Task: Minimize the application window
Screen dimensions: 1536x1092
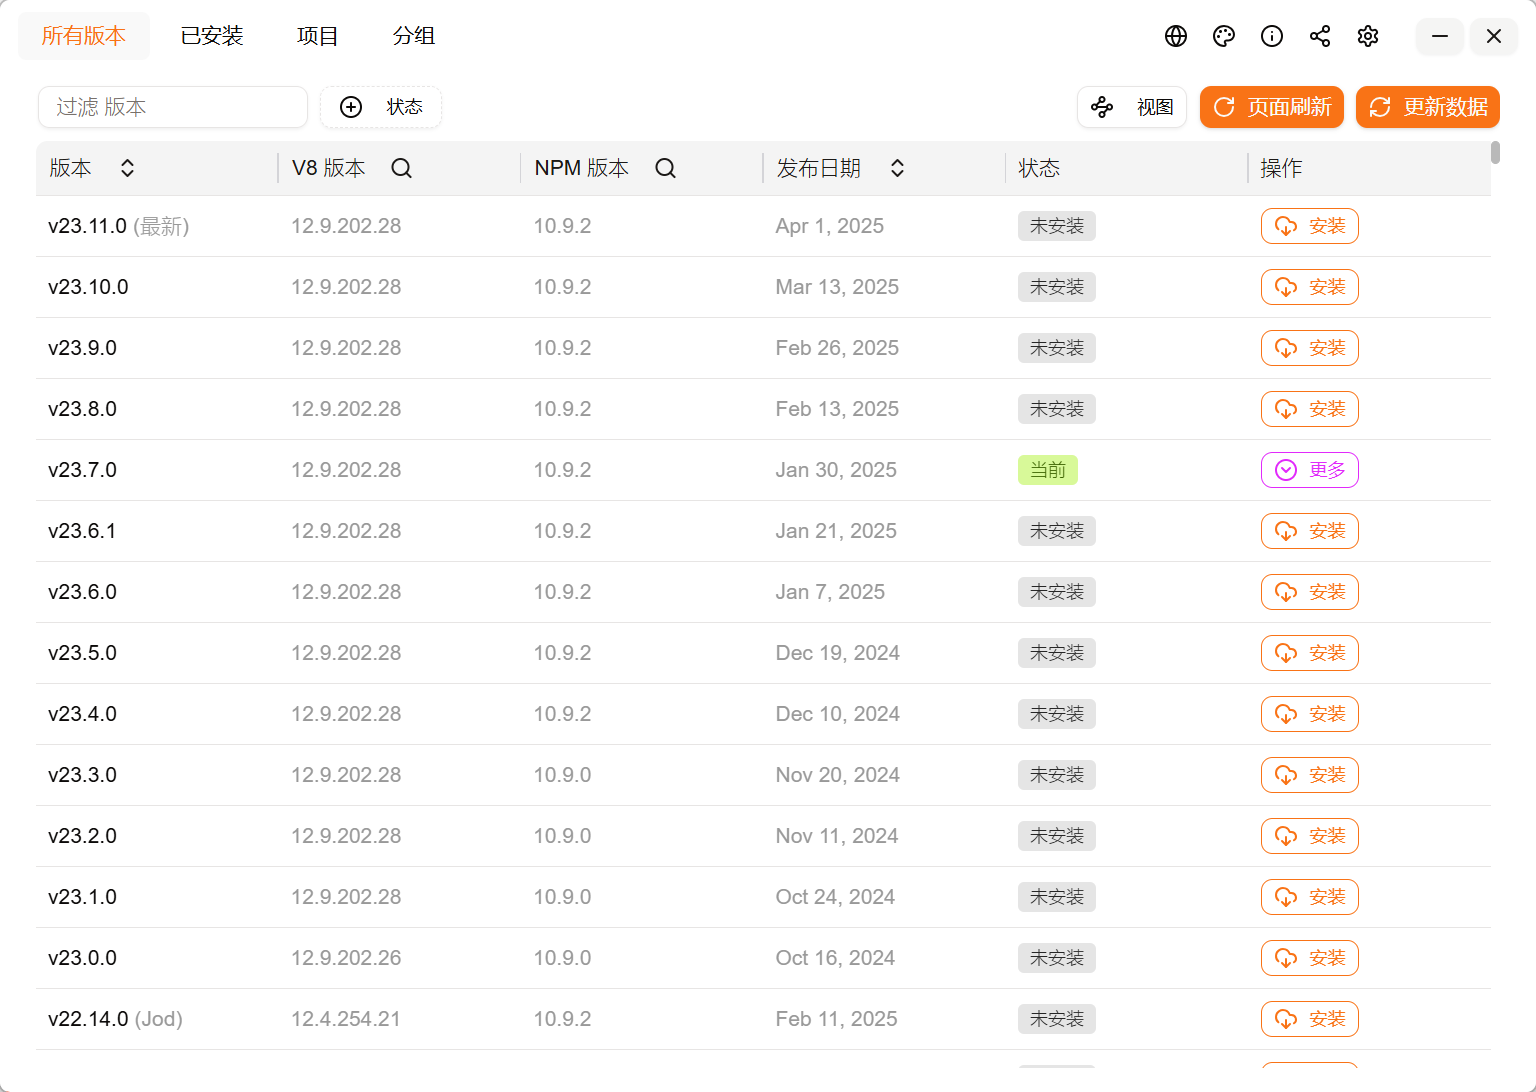Action: click(x=1440, y=36)
